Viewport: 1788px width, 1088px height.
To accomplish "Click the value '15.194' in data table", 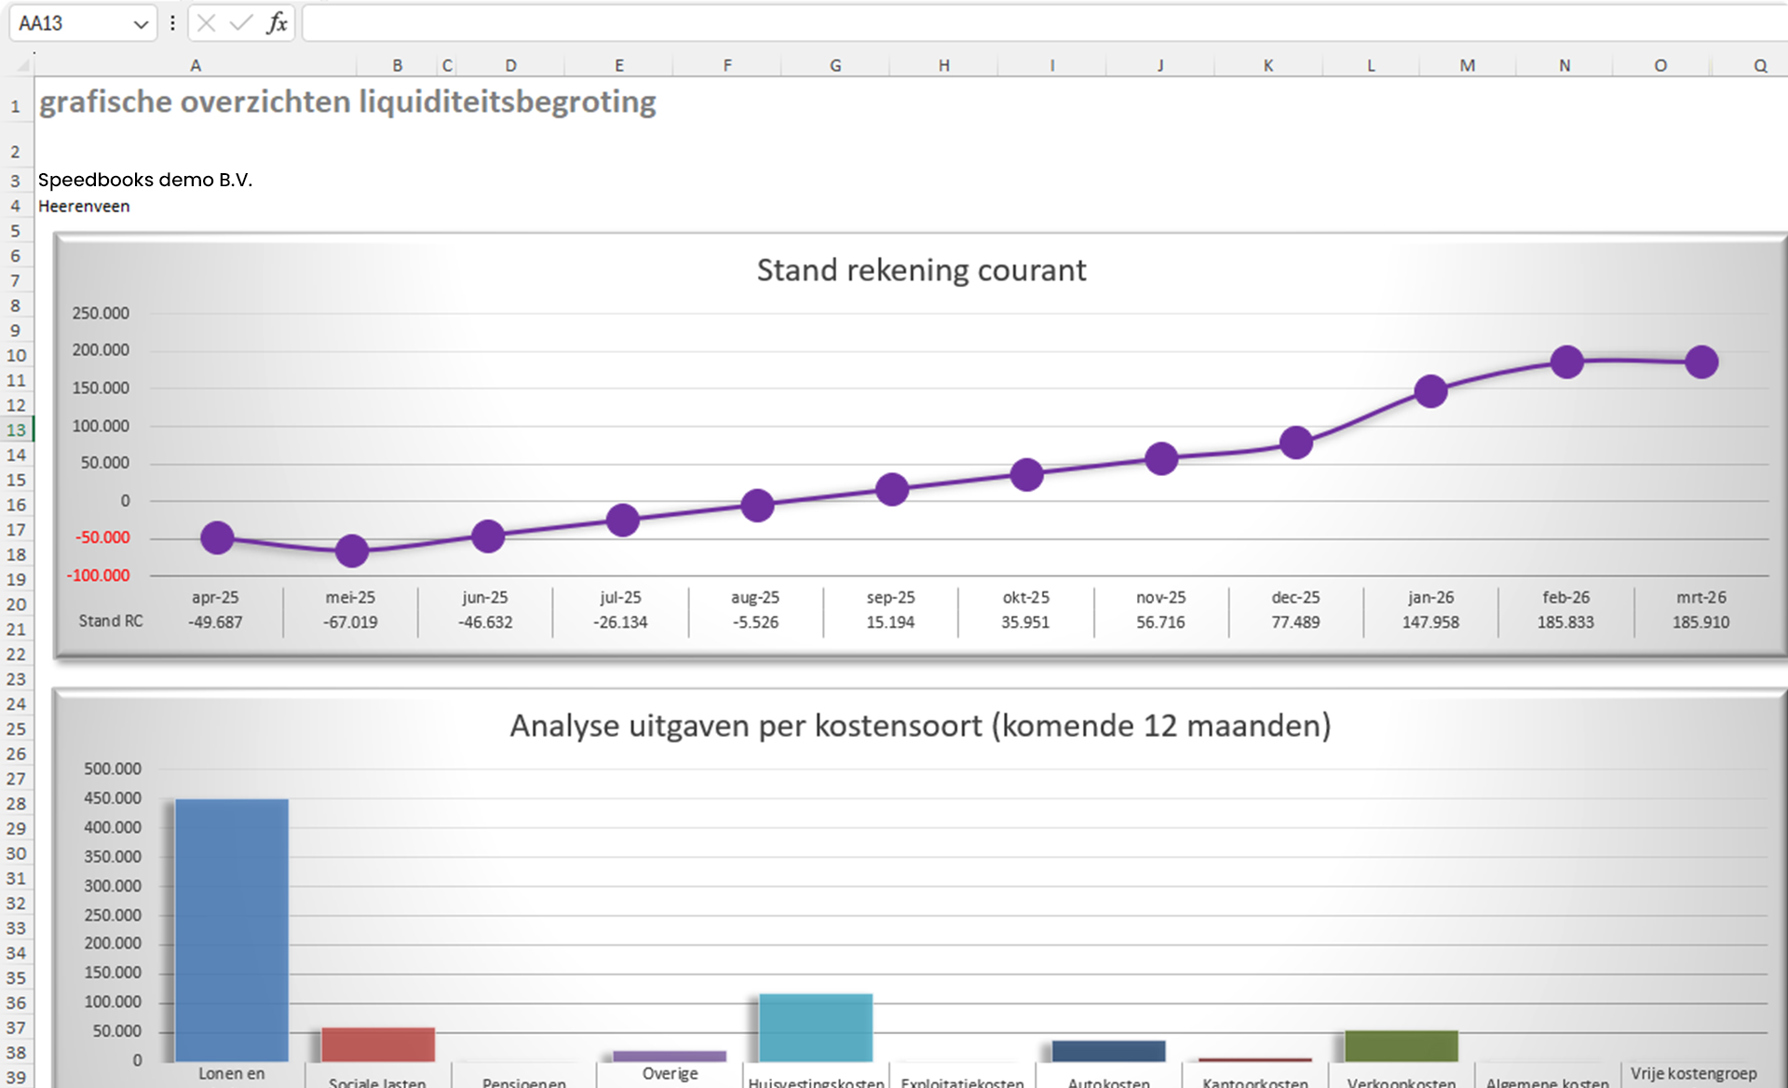I will coord(890,622).
